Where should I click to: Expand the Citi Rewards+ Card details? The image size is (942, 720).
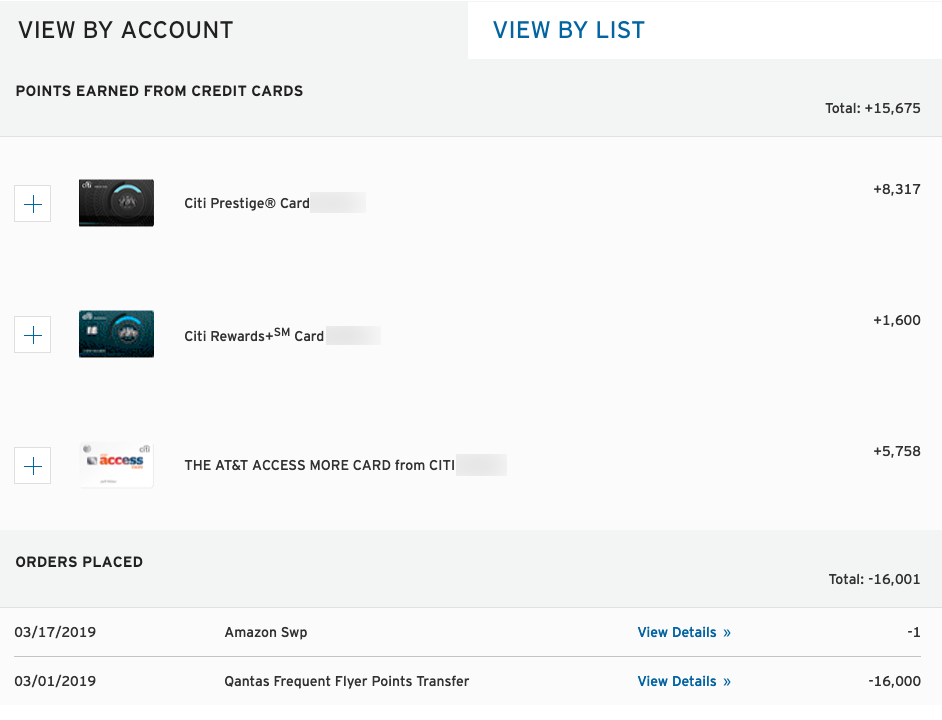point(33,335)
